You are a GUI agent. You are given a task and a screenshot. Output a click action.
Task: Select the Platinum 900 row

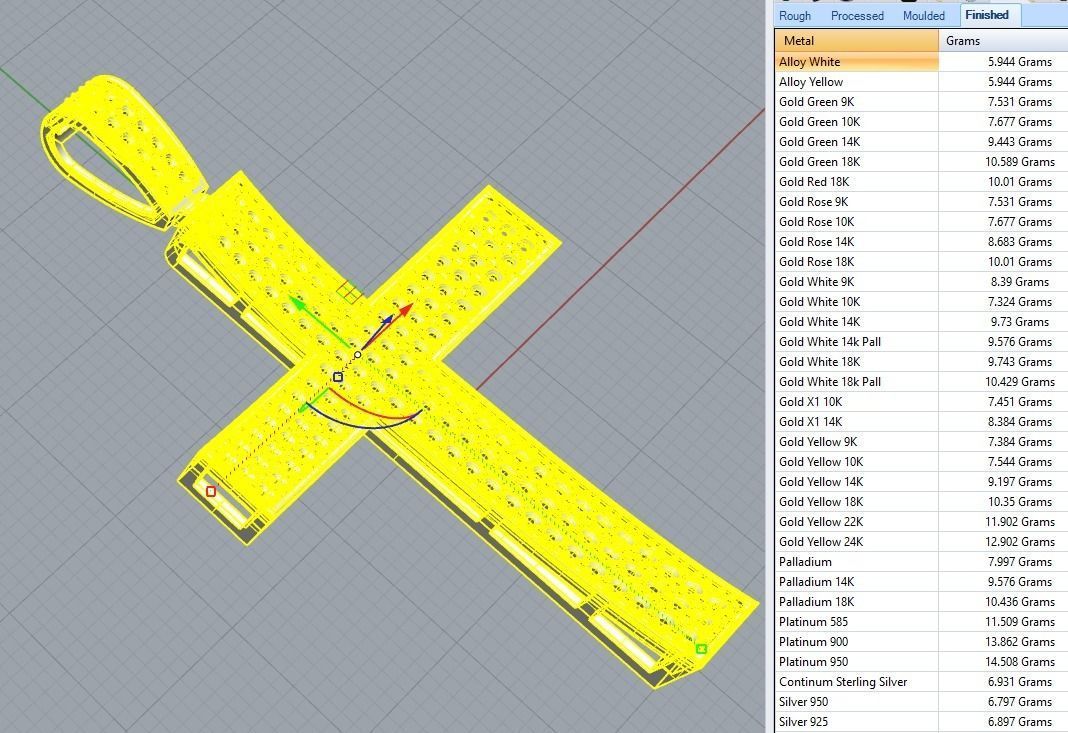coord(922,641)
